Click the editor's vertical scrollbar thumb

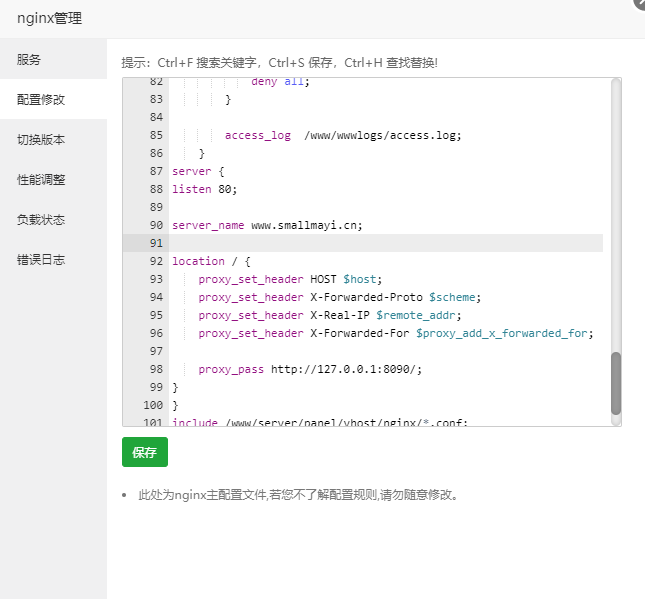[x=615, y=383]
